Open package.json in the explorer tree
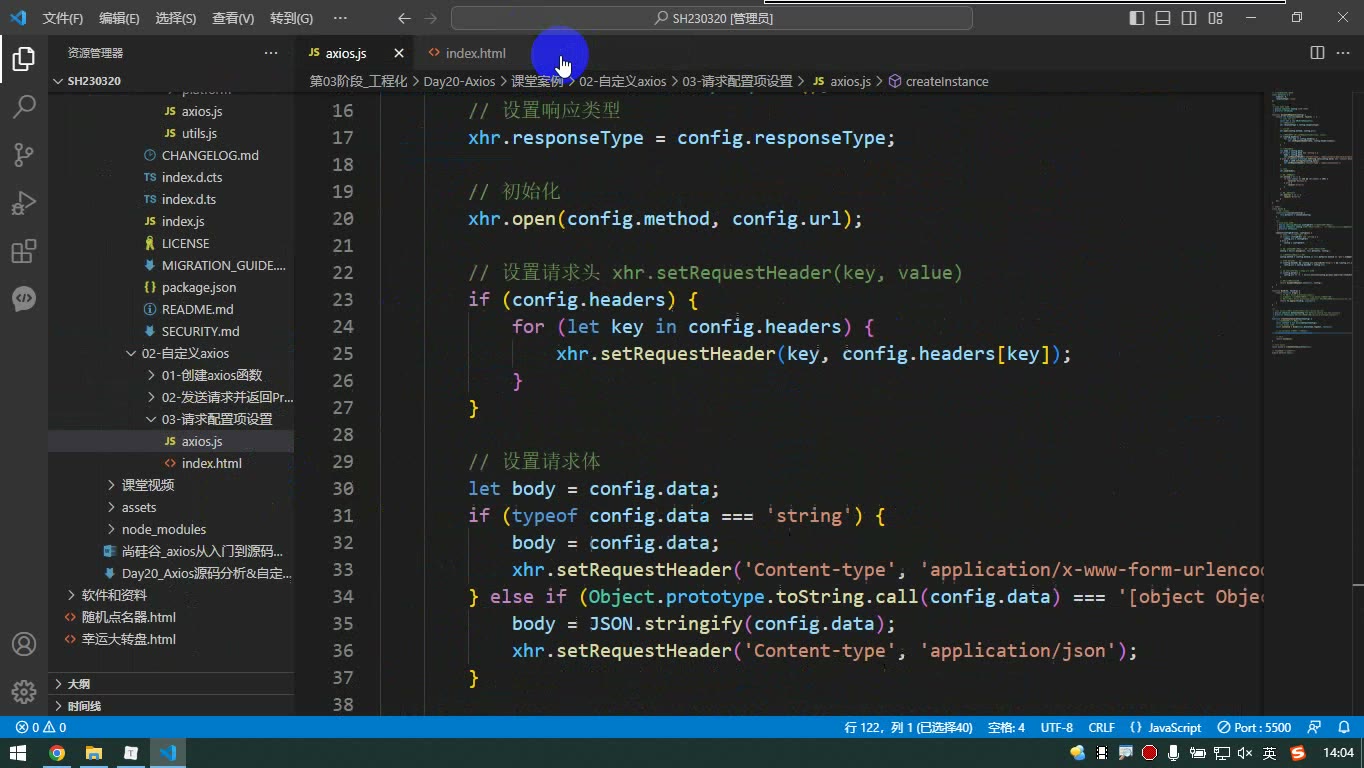 click(x=199, y=287)
